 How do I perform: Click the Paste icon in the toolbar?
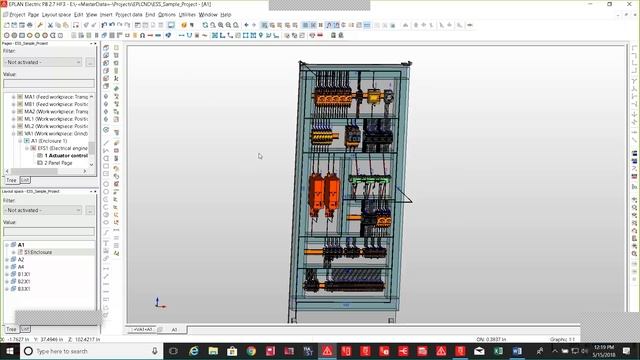coord(65,25)
